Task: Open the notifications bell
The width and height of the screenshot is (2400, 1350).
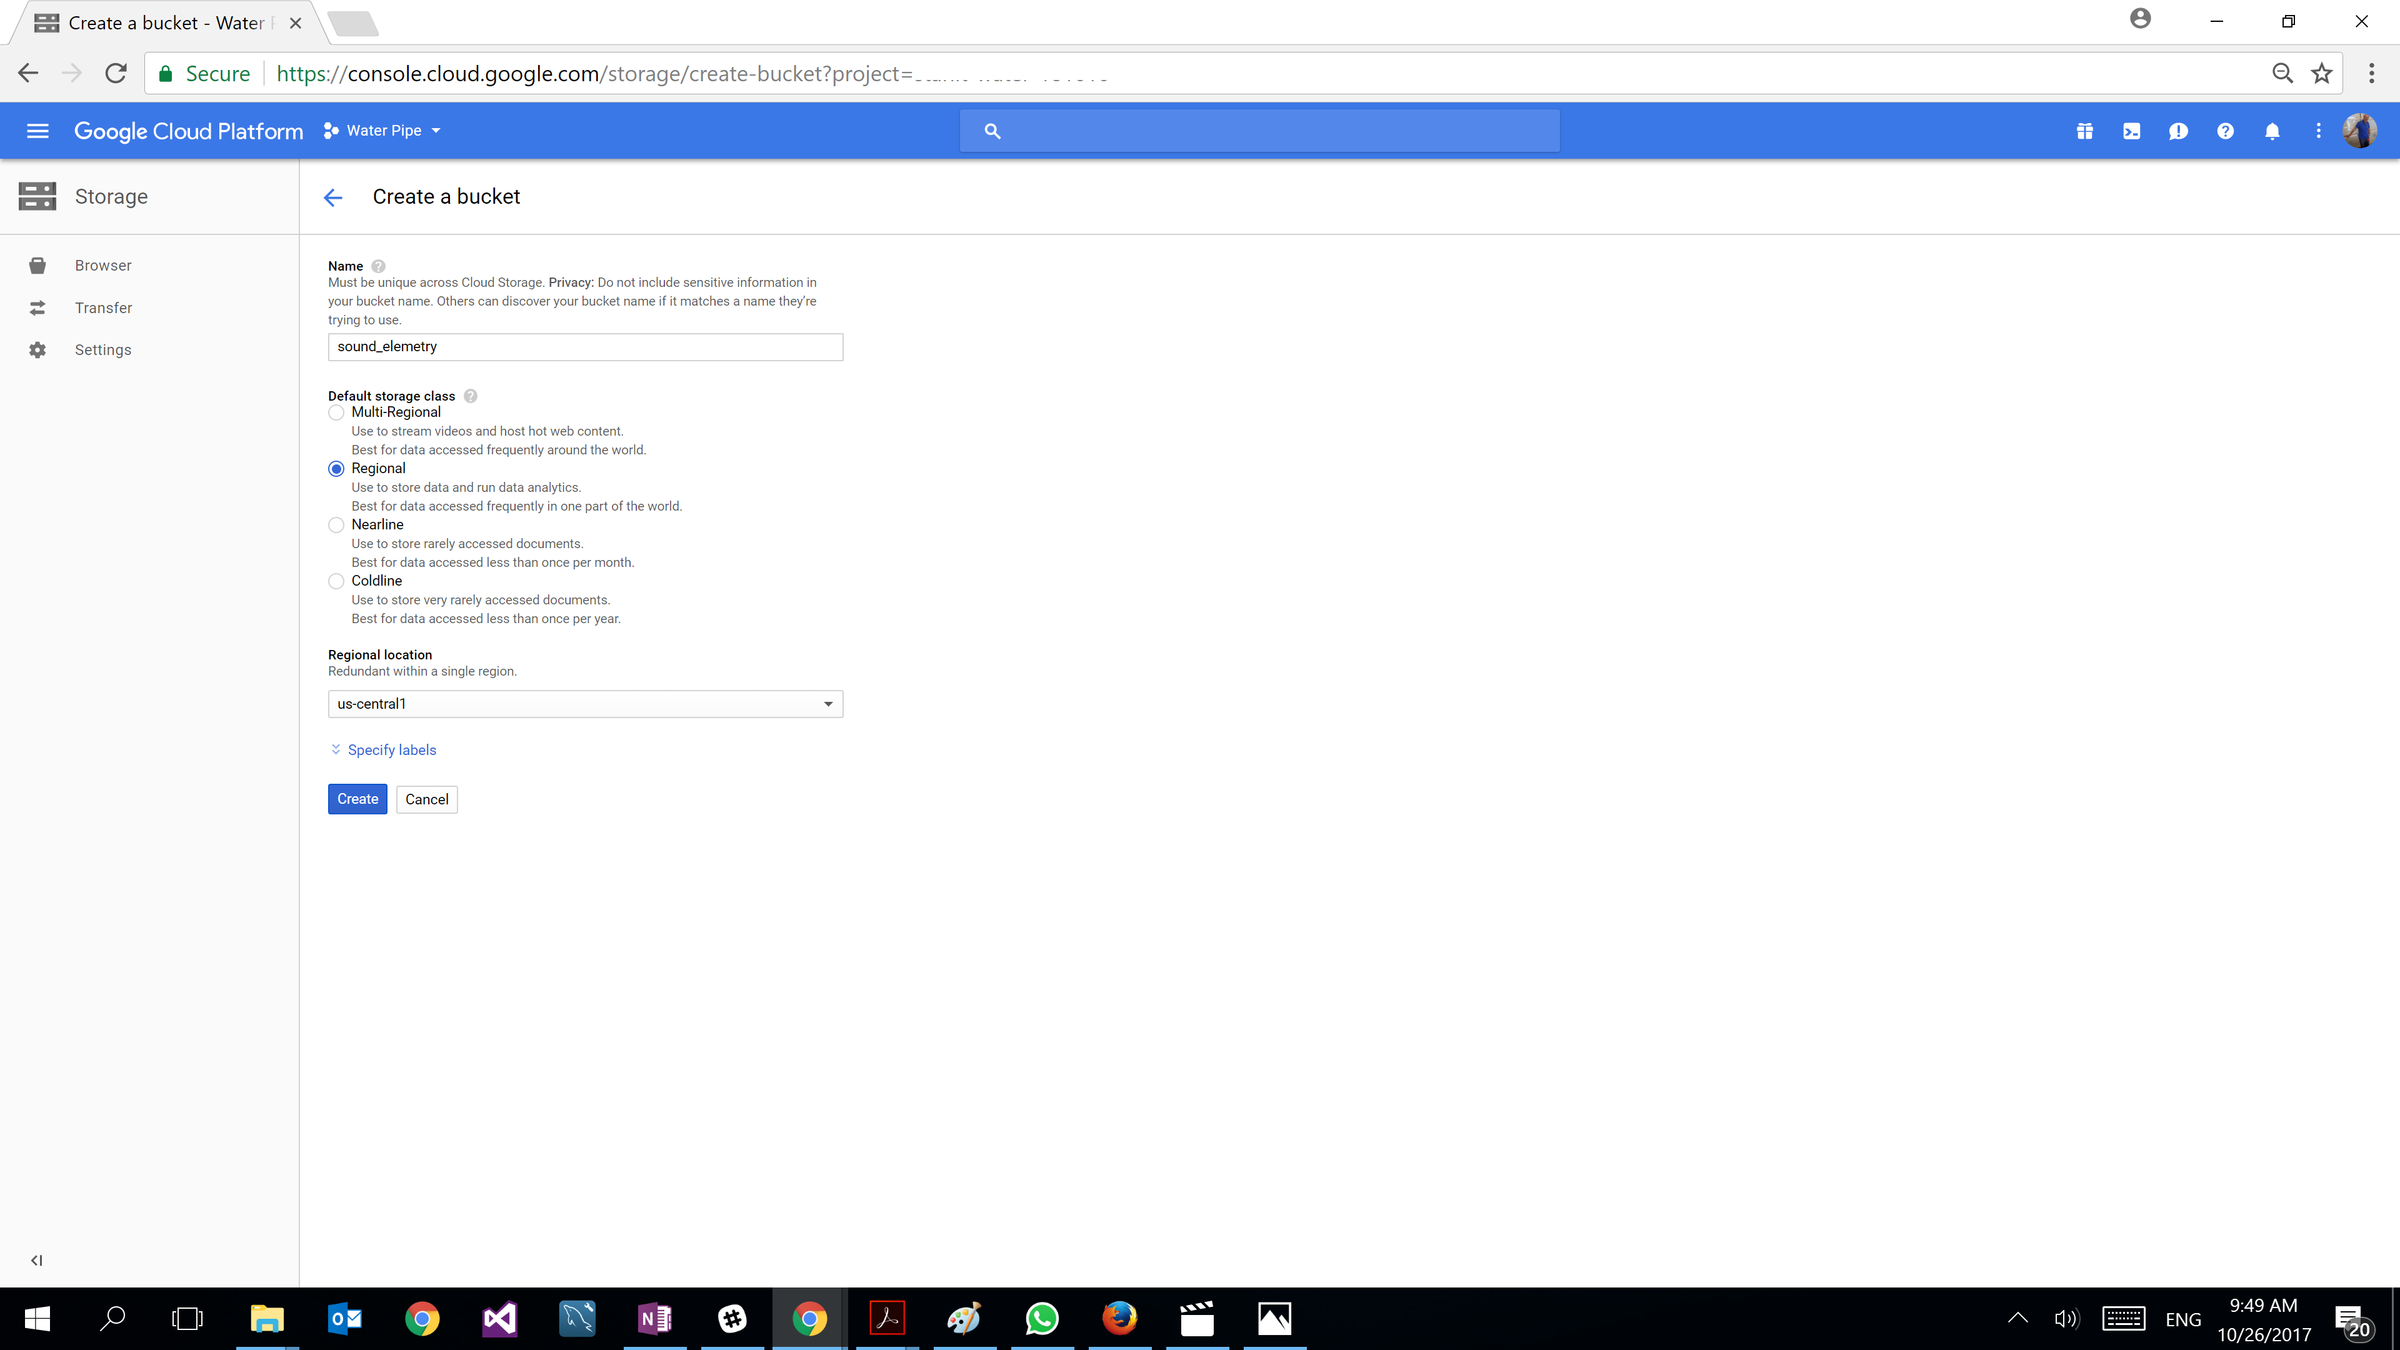Action: [2272, 131]
